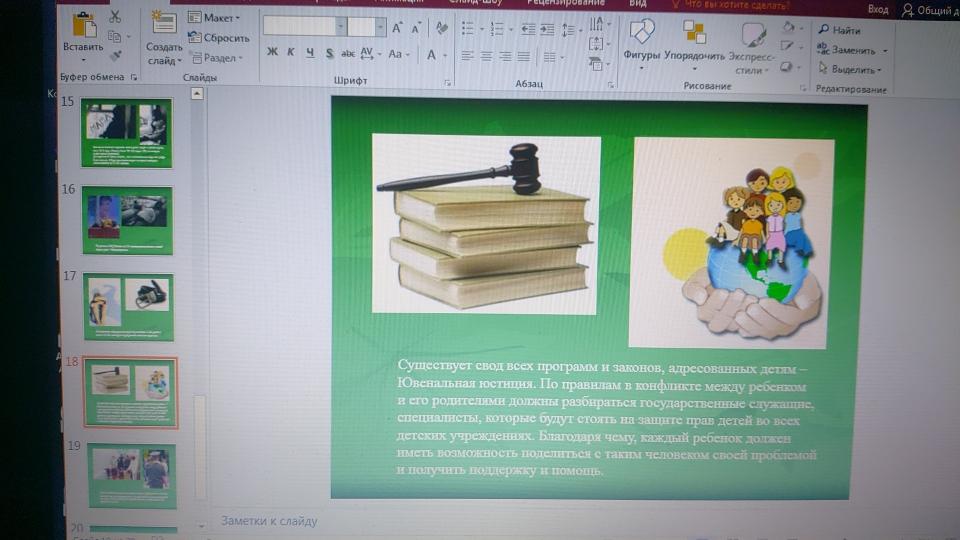
Task: Open the Clipboard (Буфер обмена) dialog launcher
Action: click(133, 77)
